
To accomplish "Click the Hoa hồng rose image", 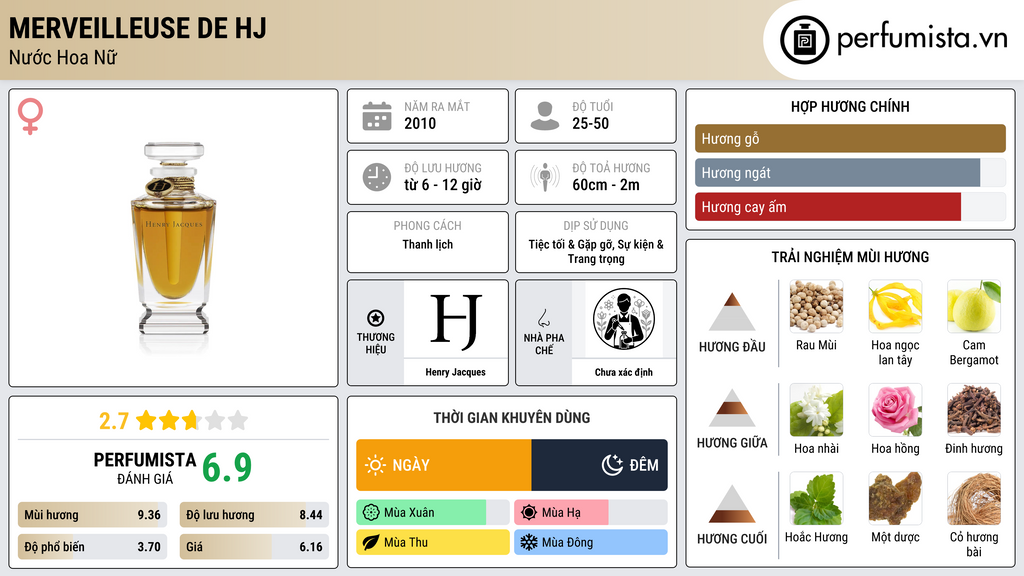I will [895, 410].
